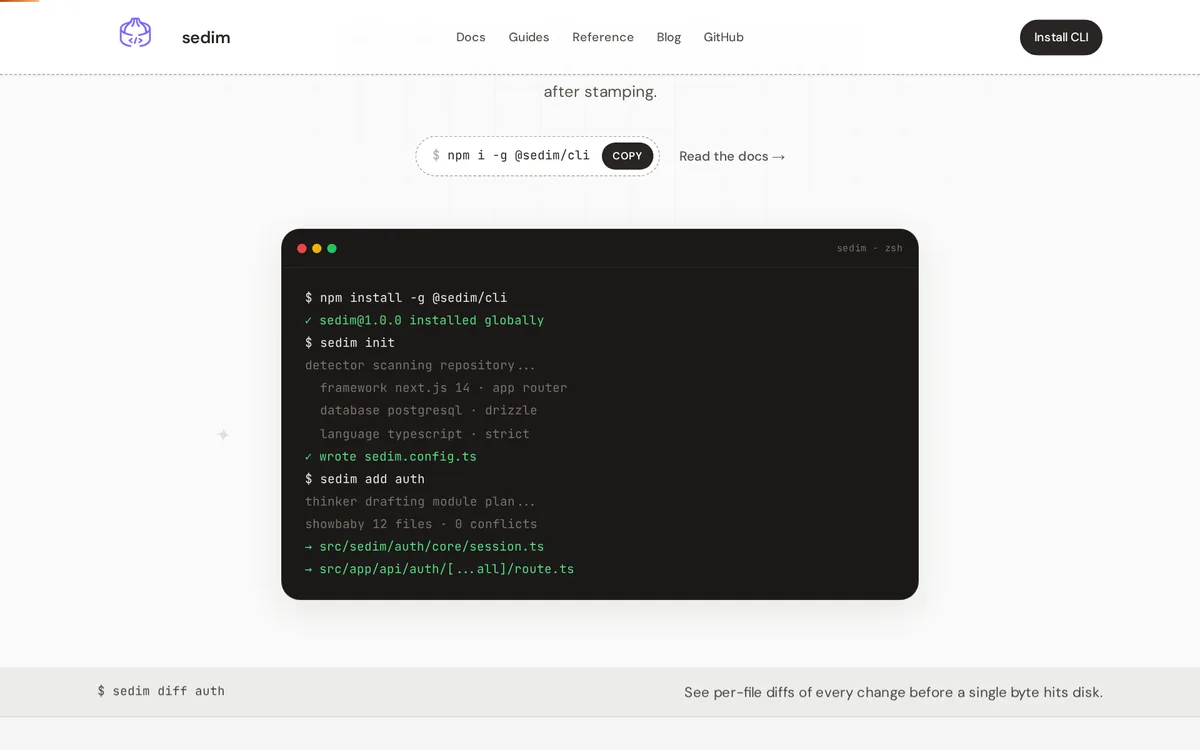Select the 'sedim@1.0.0 installed globally' line

pos(425,320)
